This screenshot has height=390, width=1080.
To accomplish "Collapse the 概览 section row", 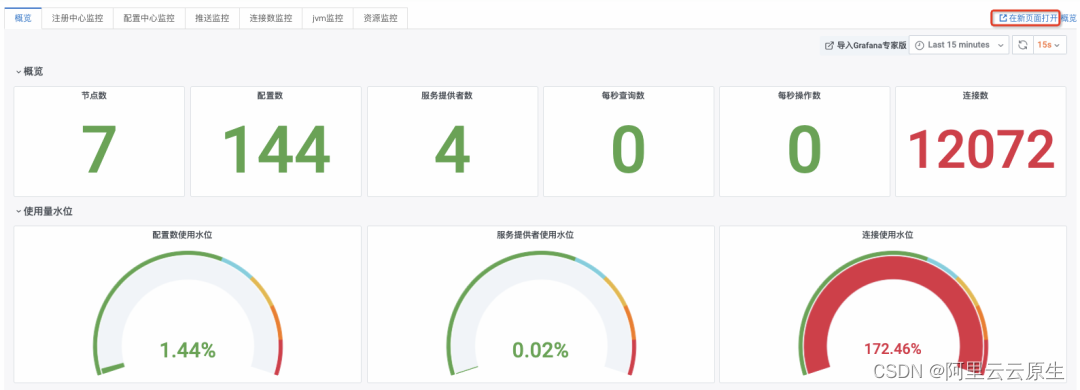I will click(30, 71).
